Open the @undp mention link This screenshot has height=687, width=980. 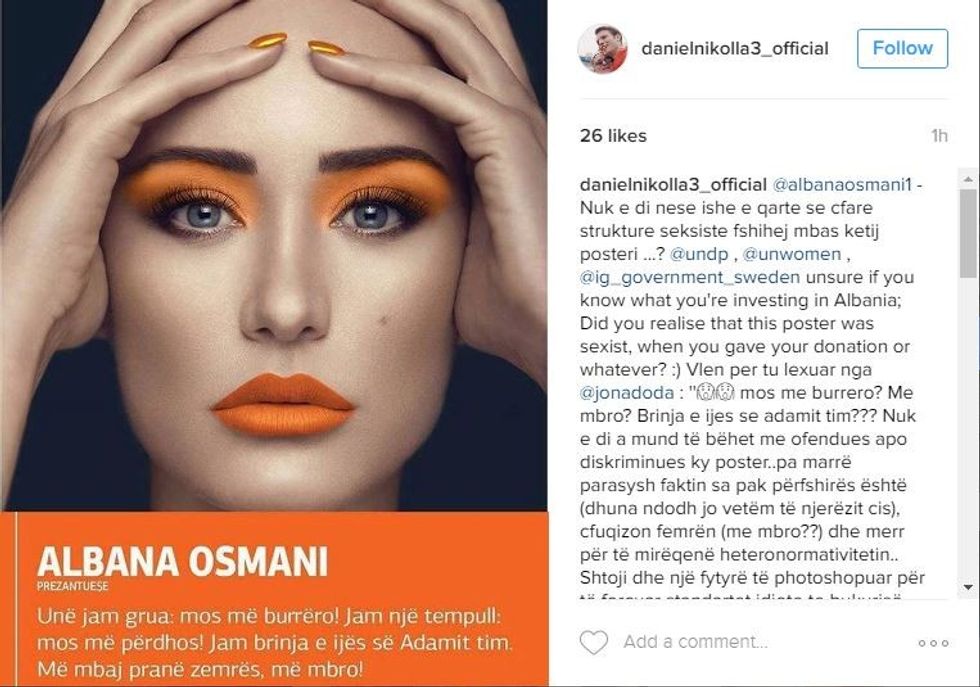point(699,254)
